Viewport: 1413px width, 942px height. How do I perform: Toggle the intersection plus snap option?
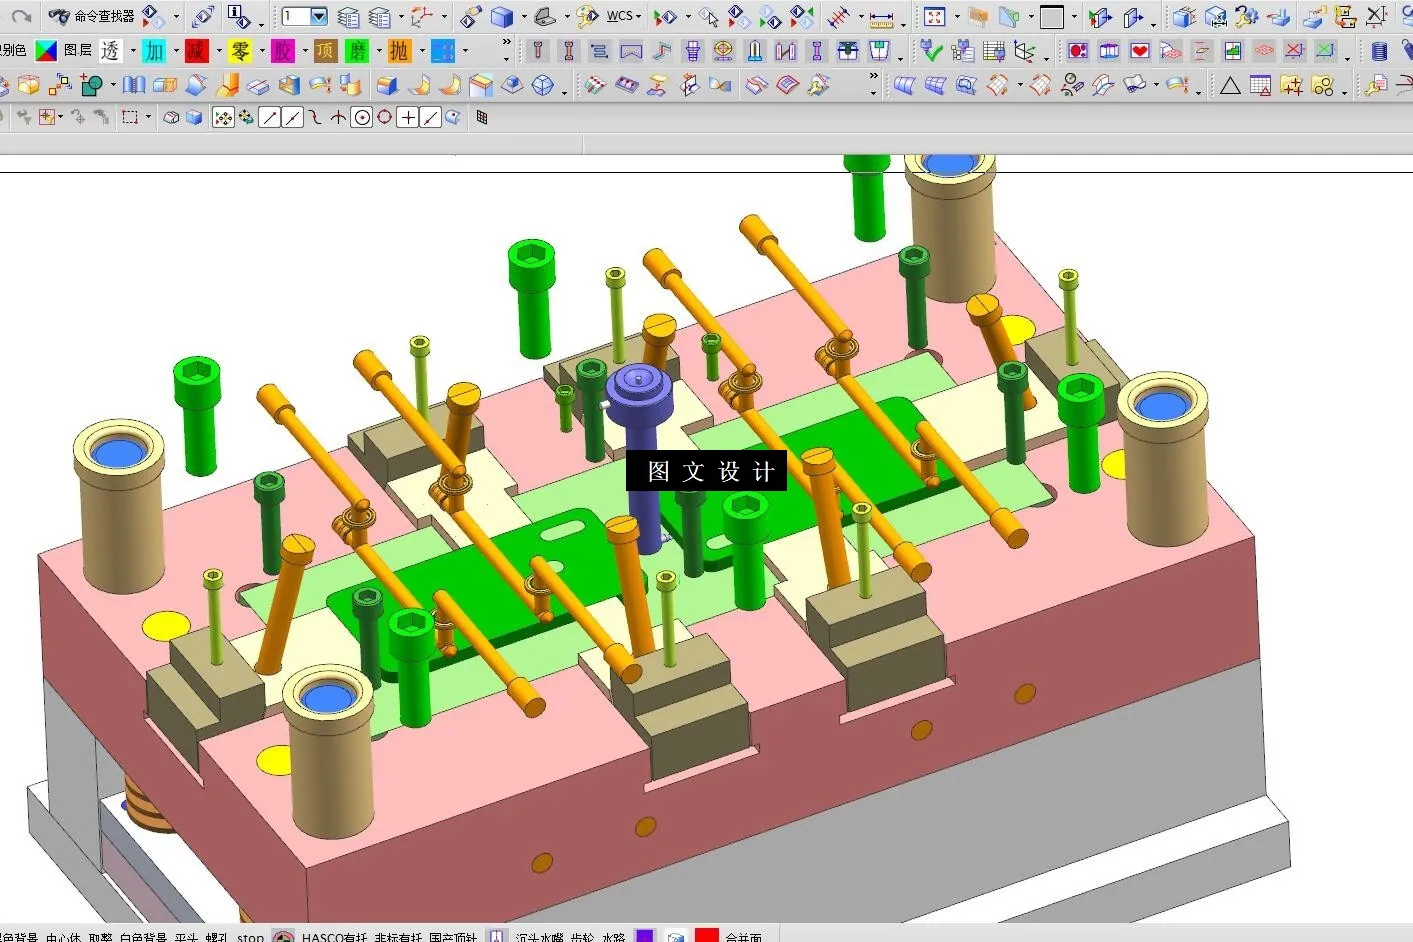(408, 118)
